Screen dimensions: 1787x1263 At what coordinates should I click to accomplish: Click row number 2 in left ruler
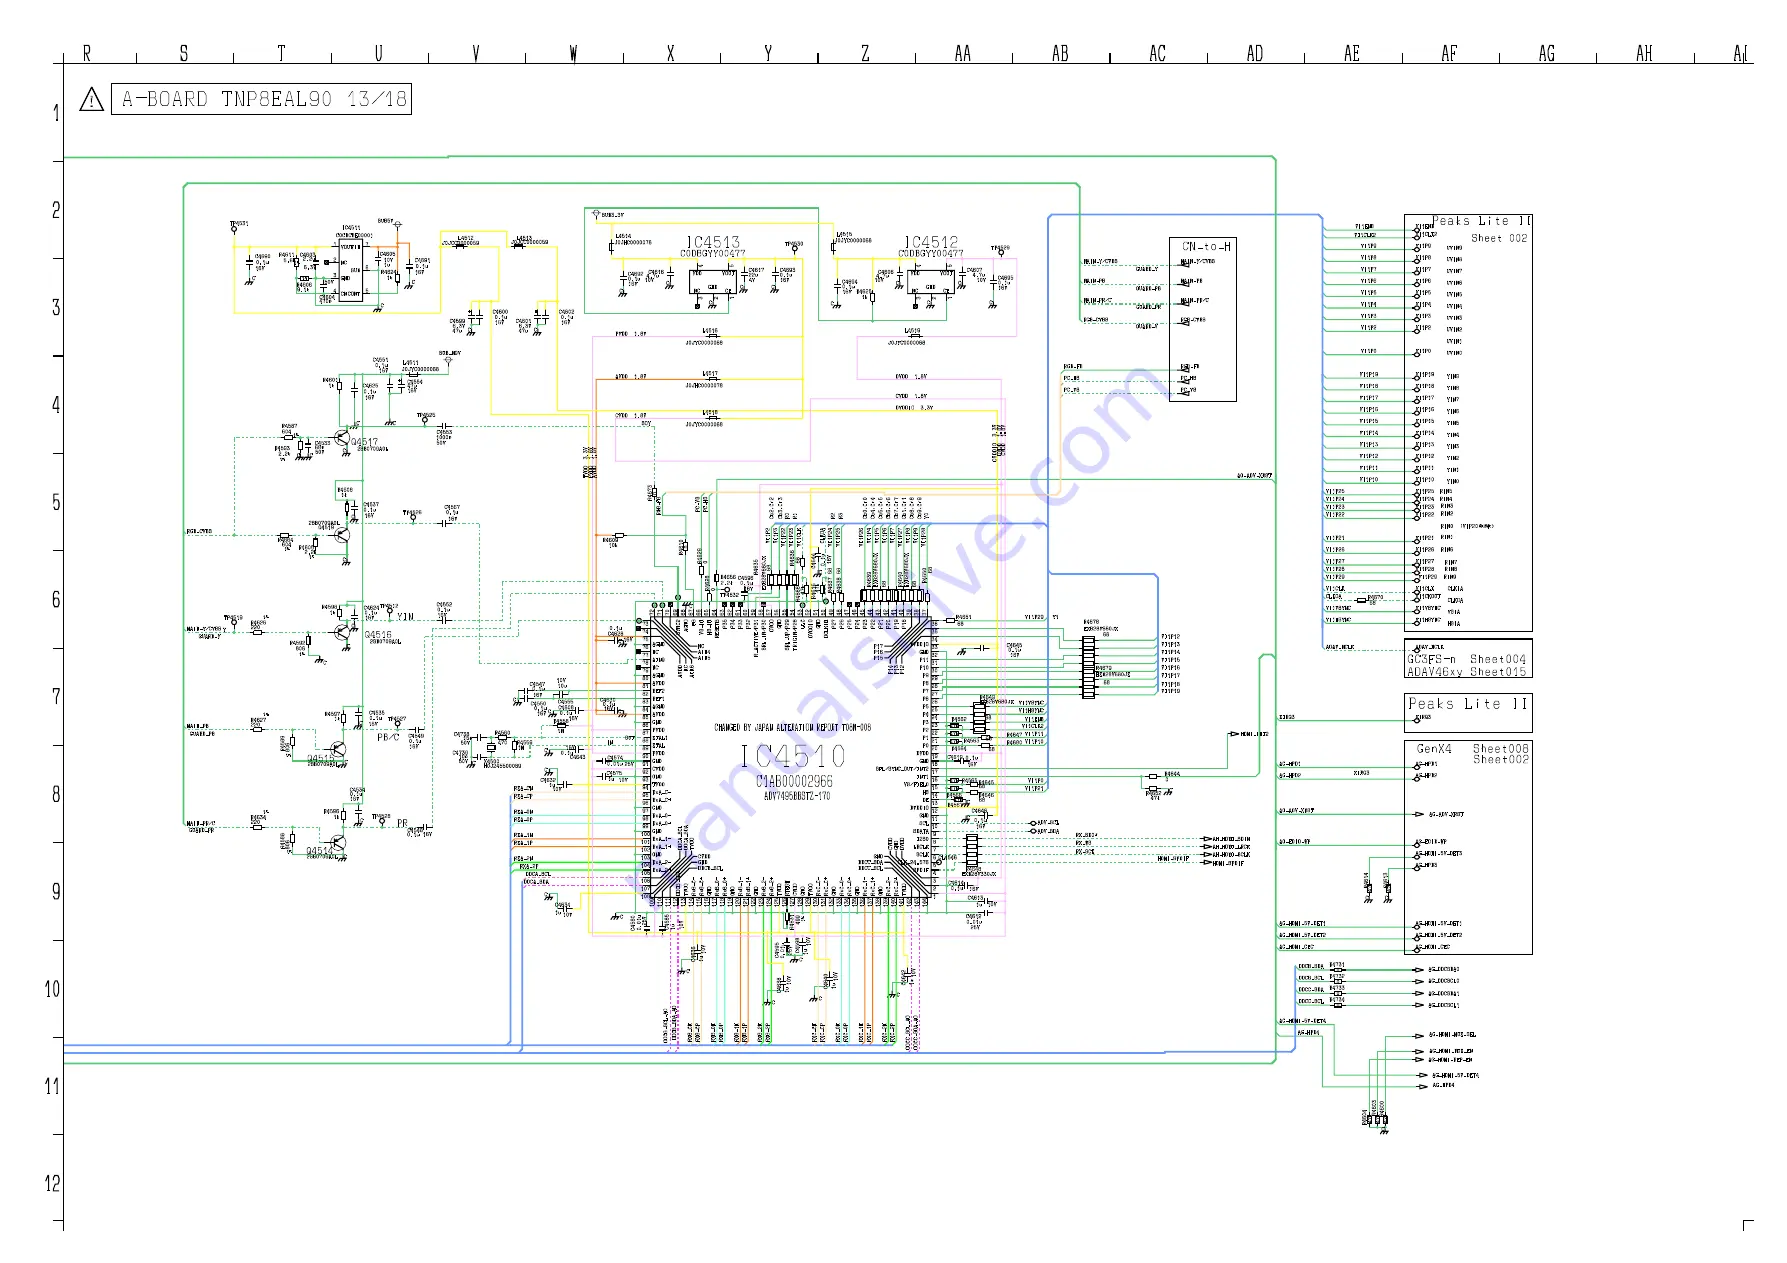point(56,210)
